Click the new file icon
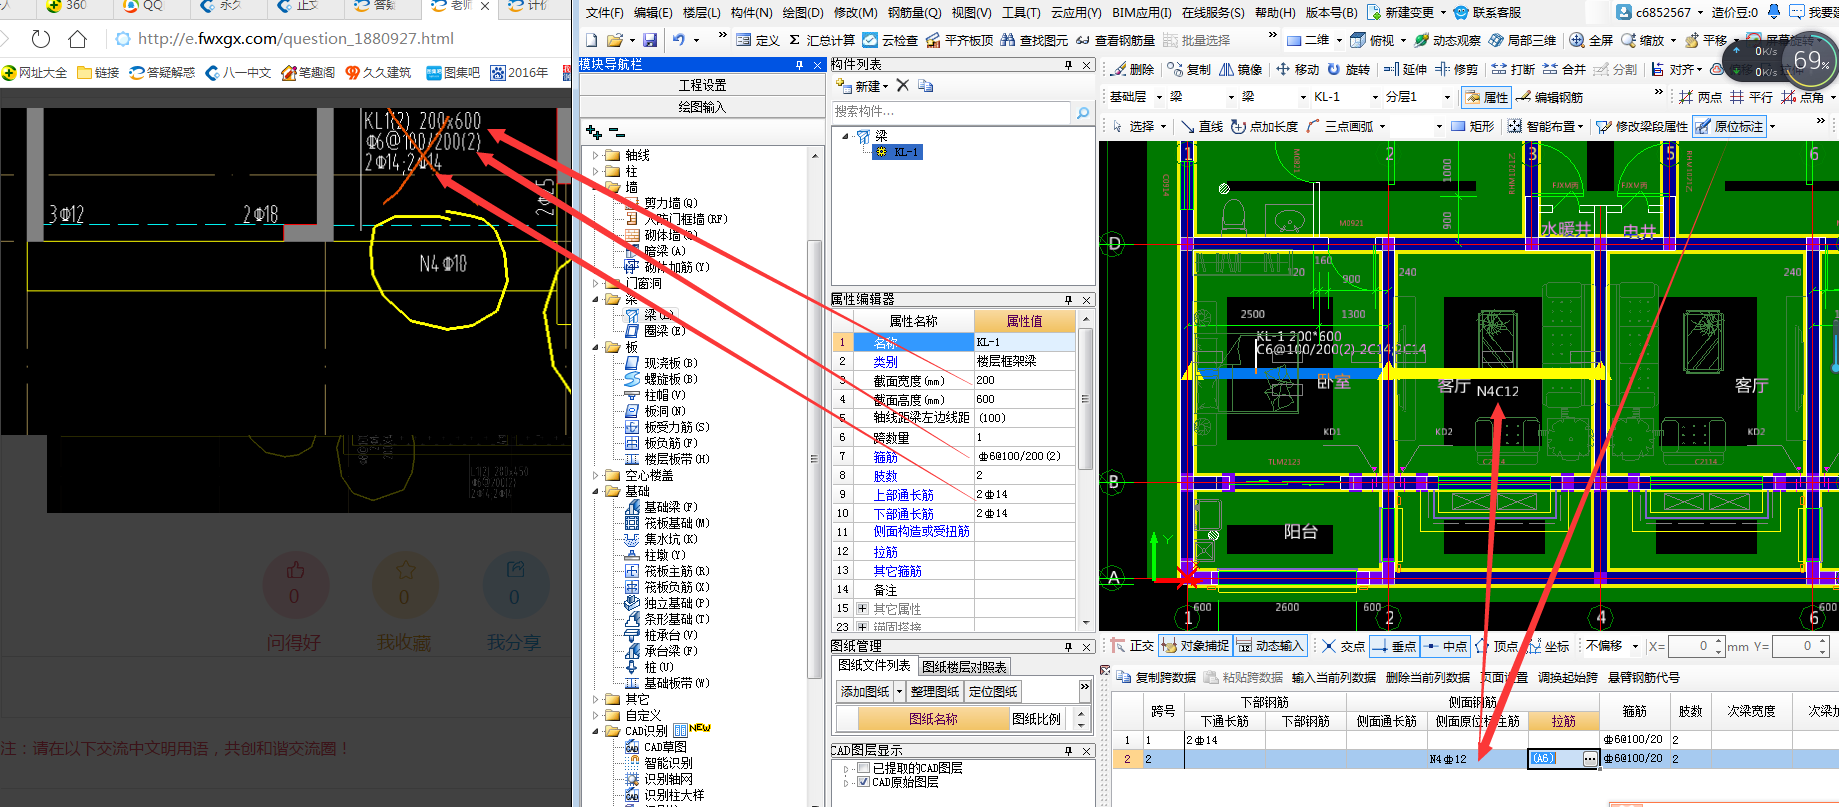 pos(591,40)
